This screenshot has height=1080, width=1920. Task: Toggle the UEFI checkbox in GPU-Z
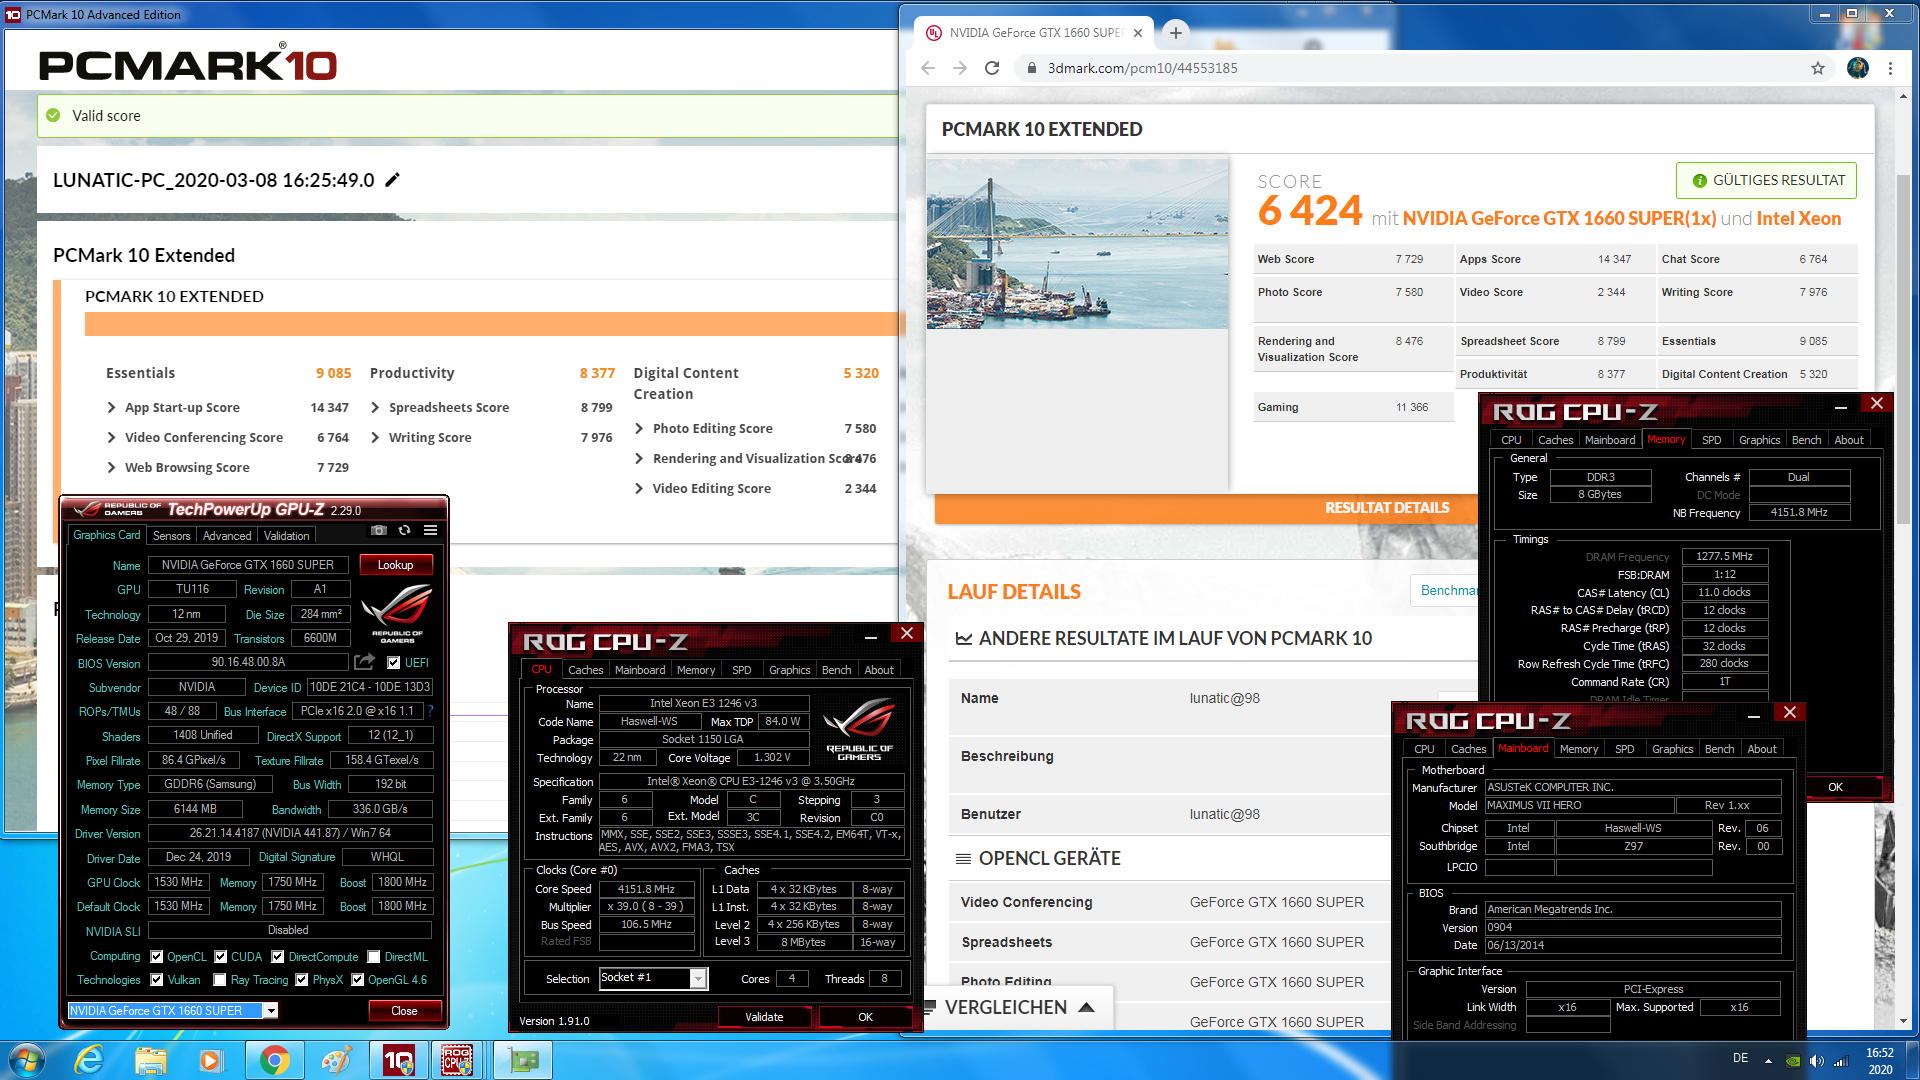pyautogui.click(x=393, y=663)
